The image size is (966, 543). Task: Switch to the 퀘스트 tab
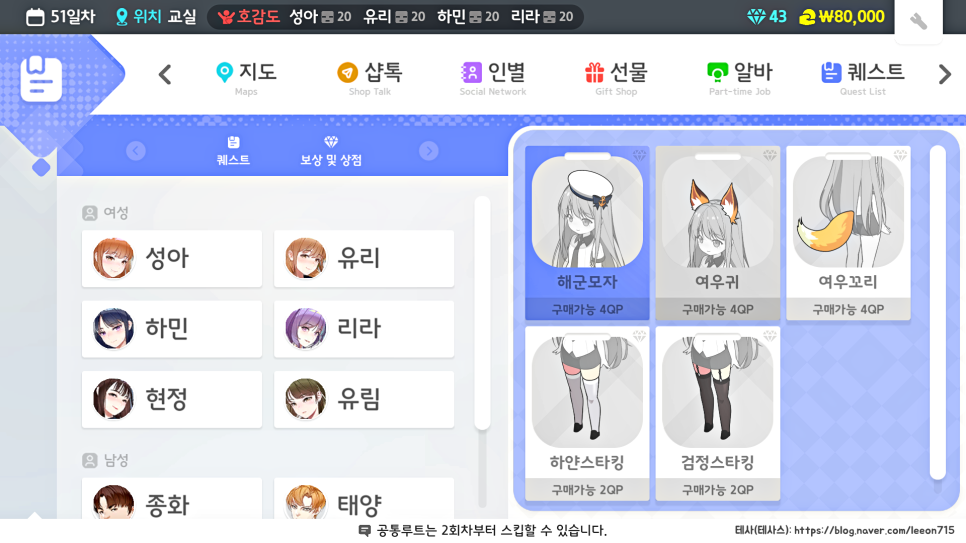click(233, 151)
